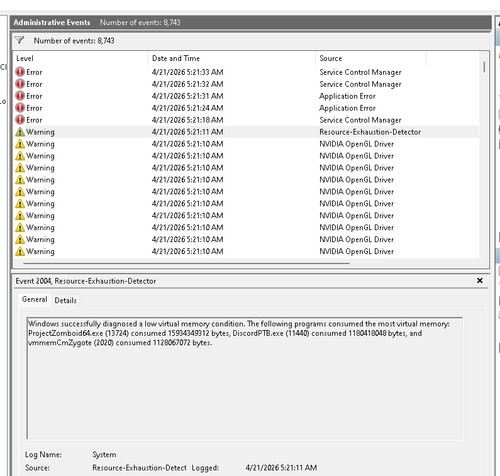
Task: Click the filter funnel icon
Action: (x=19, y=41)
